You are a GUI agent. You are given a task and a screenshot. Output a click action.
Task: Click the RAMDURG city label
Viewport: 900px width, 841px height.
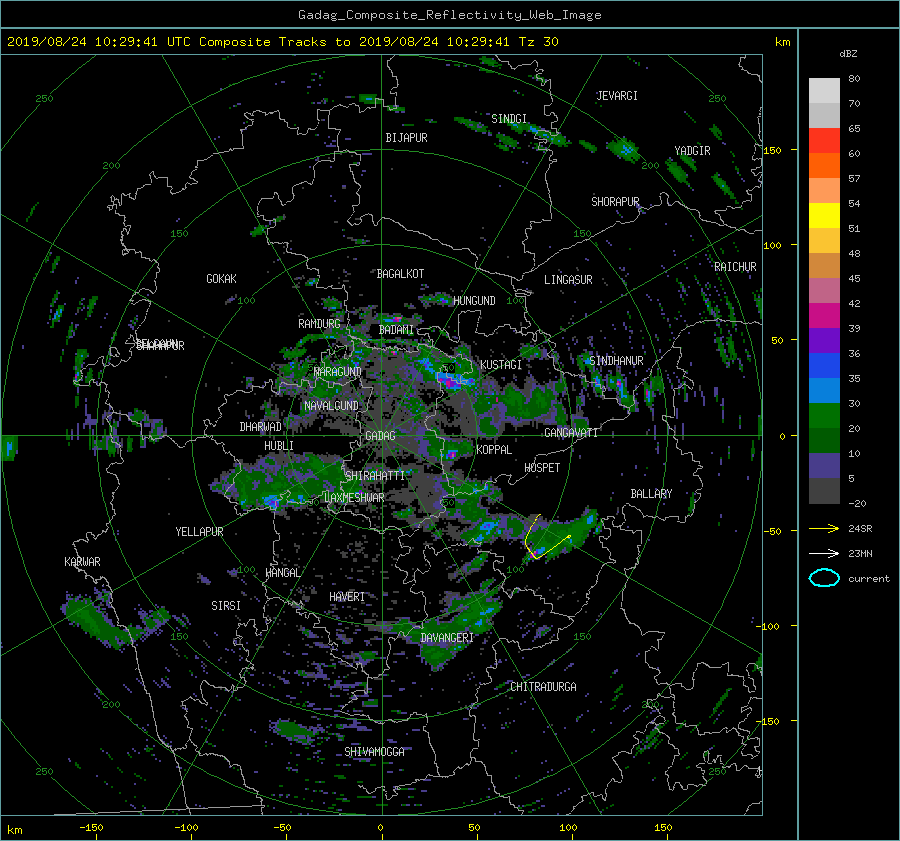(x=319, y=324)
